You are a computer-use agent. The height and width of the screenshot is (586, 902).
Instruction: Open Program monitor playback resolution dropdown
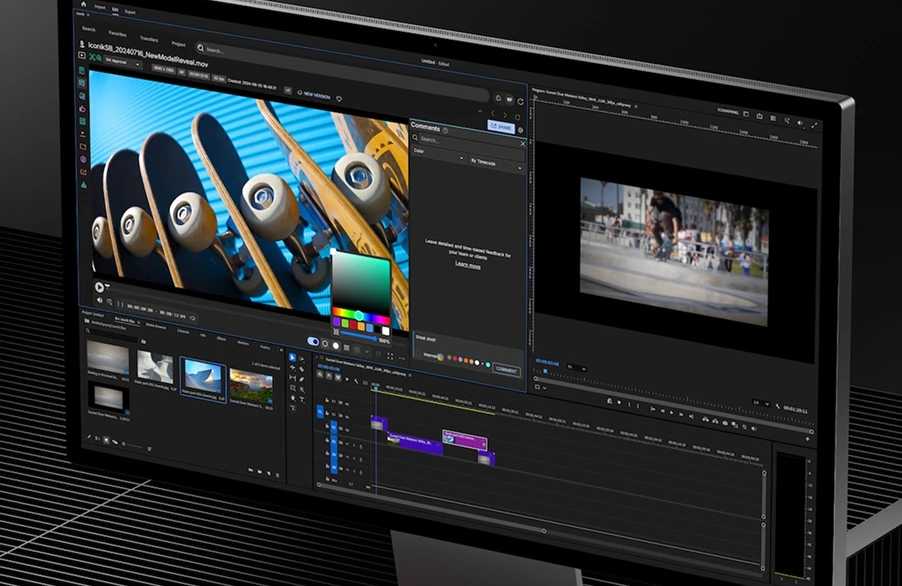[x=760, y=404]
